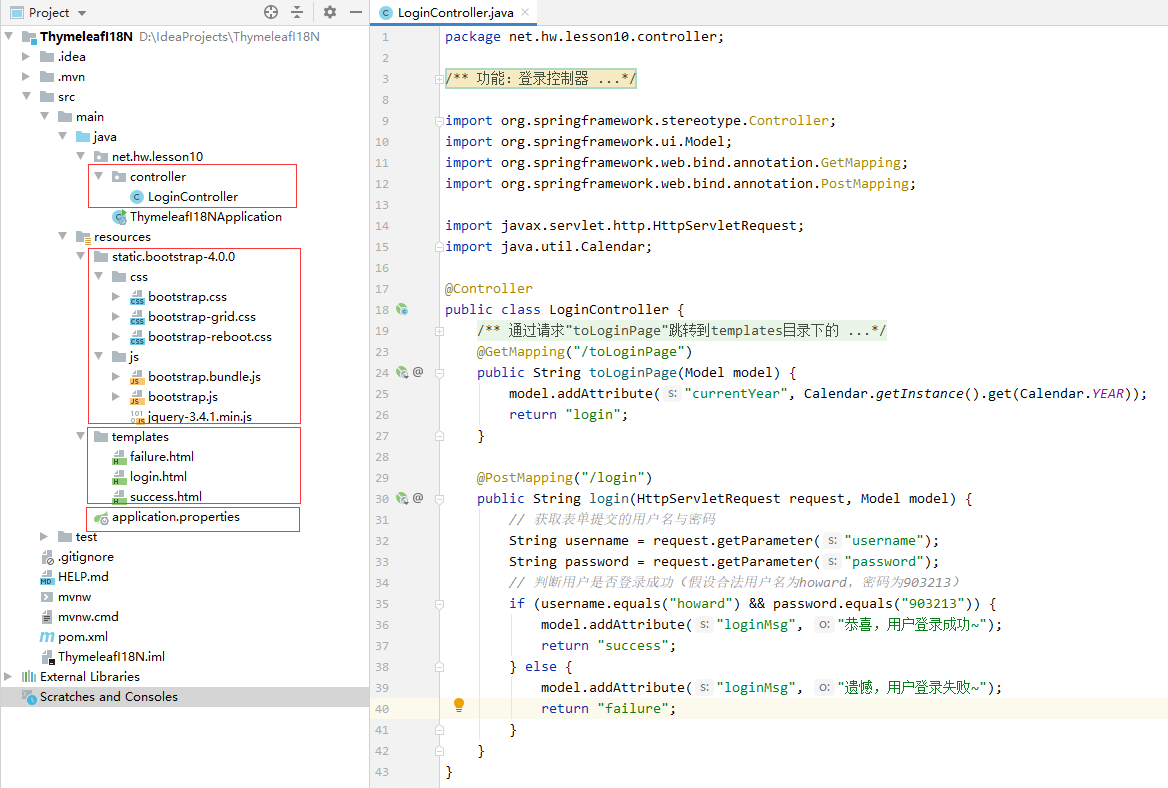This screenshot has height=788, width=1168.
Task: Collapse the java folder
Action: (63, 136)
